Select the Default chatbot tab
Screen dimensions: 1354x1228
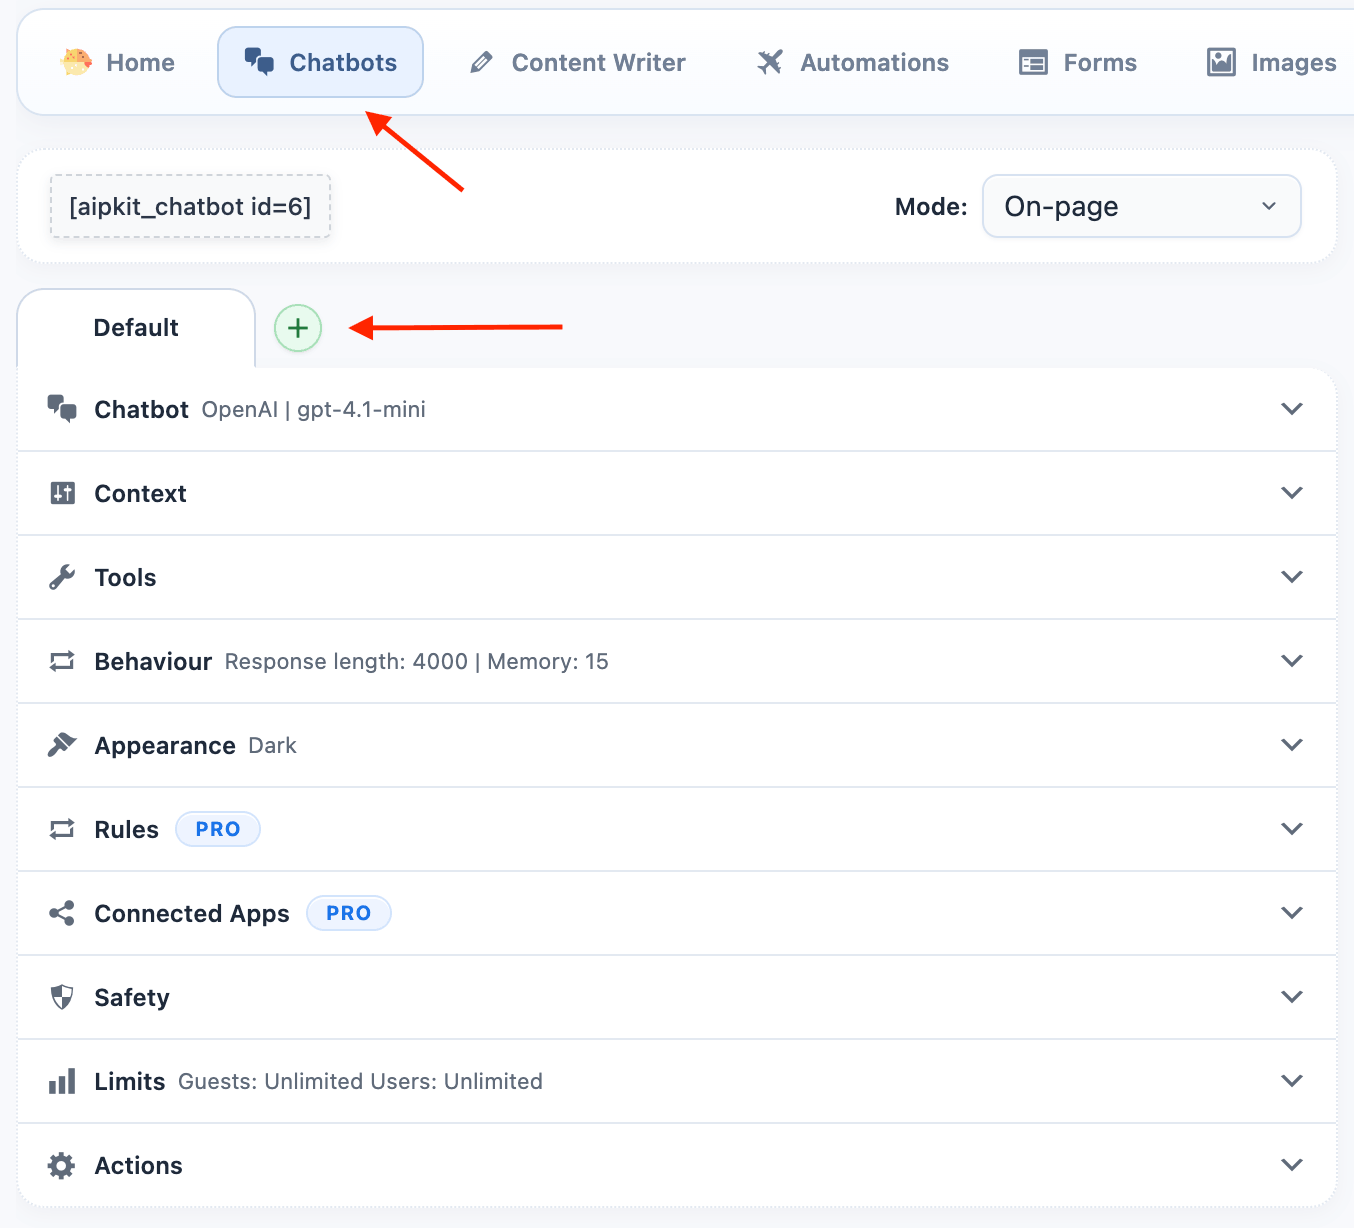[136, 328]
